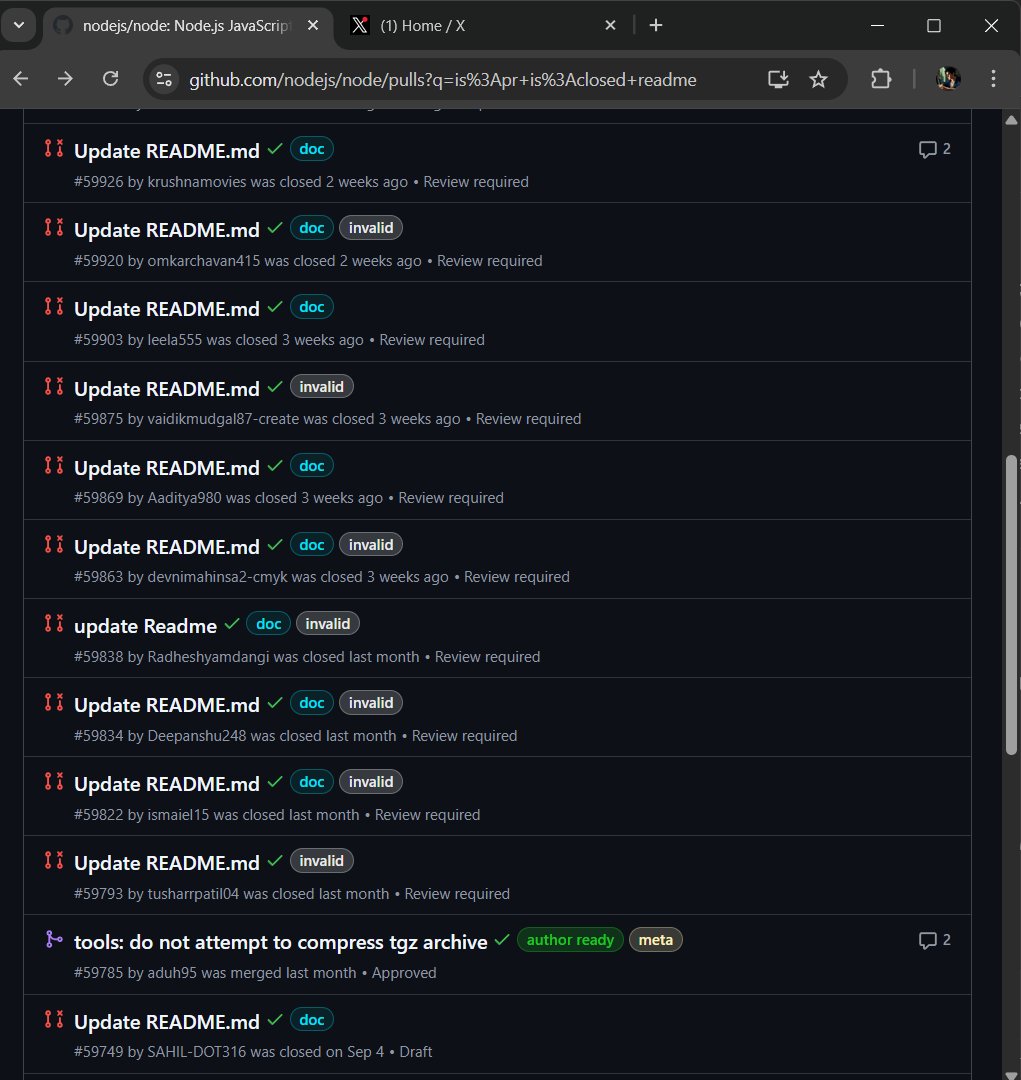Open the user profile avatar

coord(947,79)
